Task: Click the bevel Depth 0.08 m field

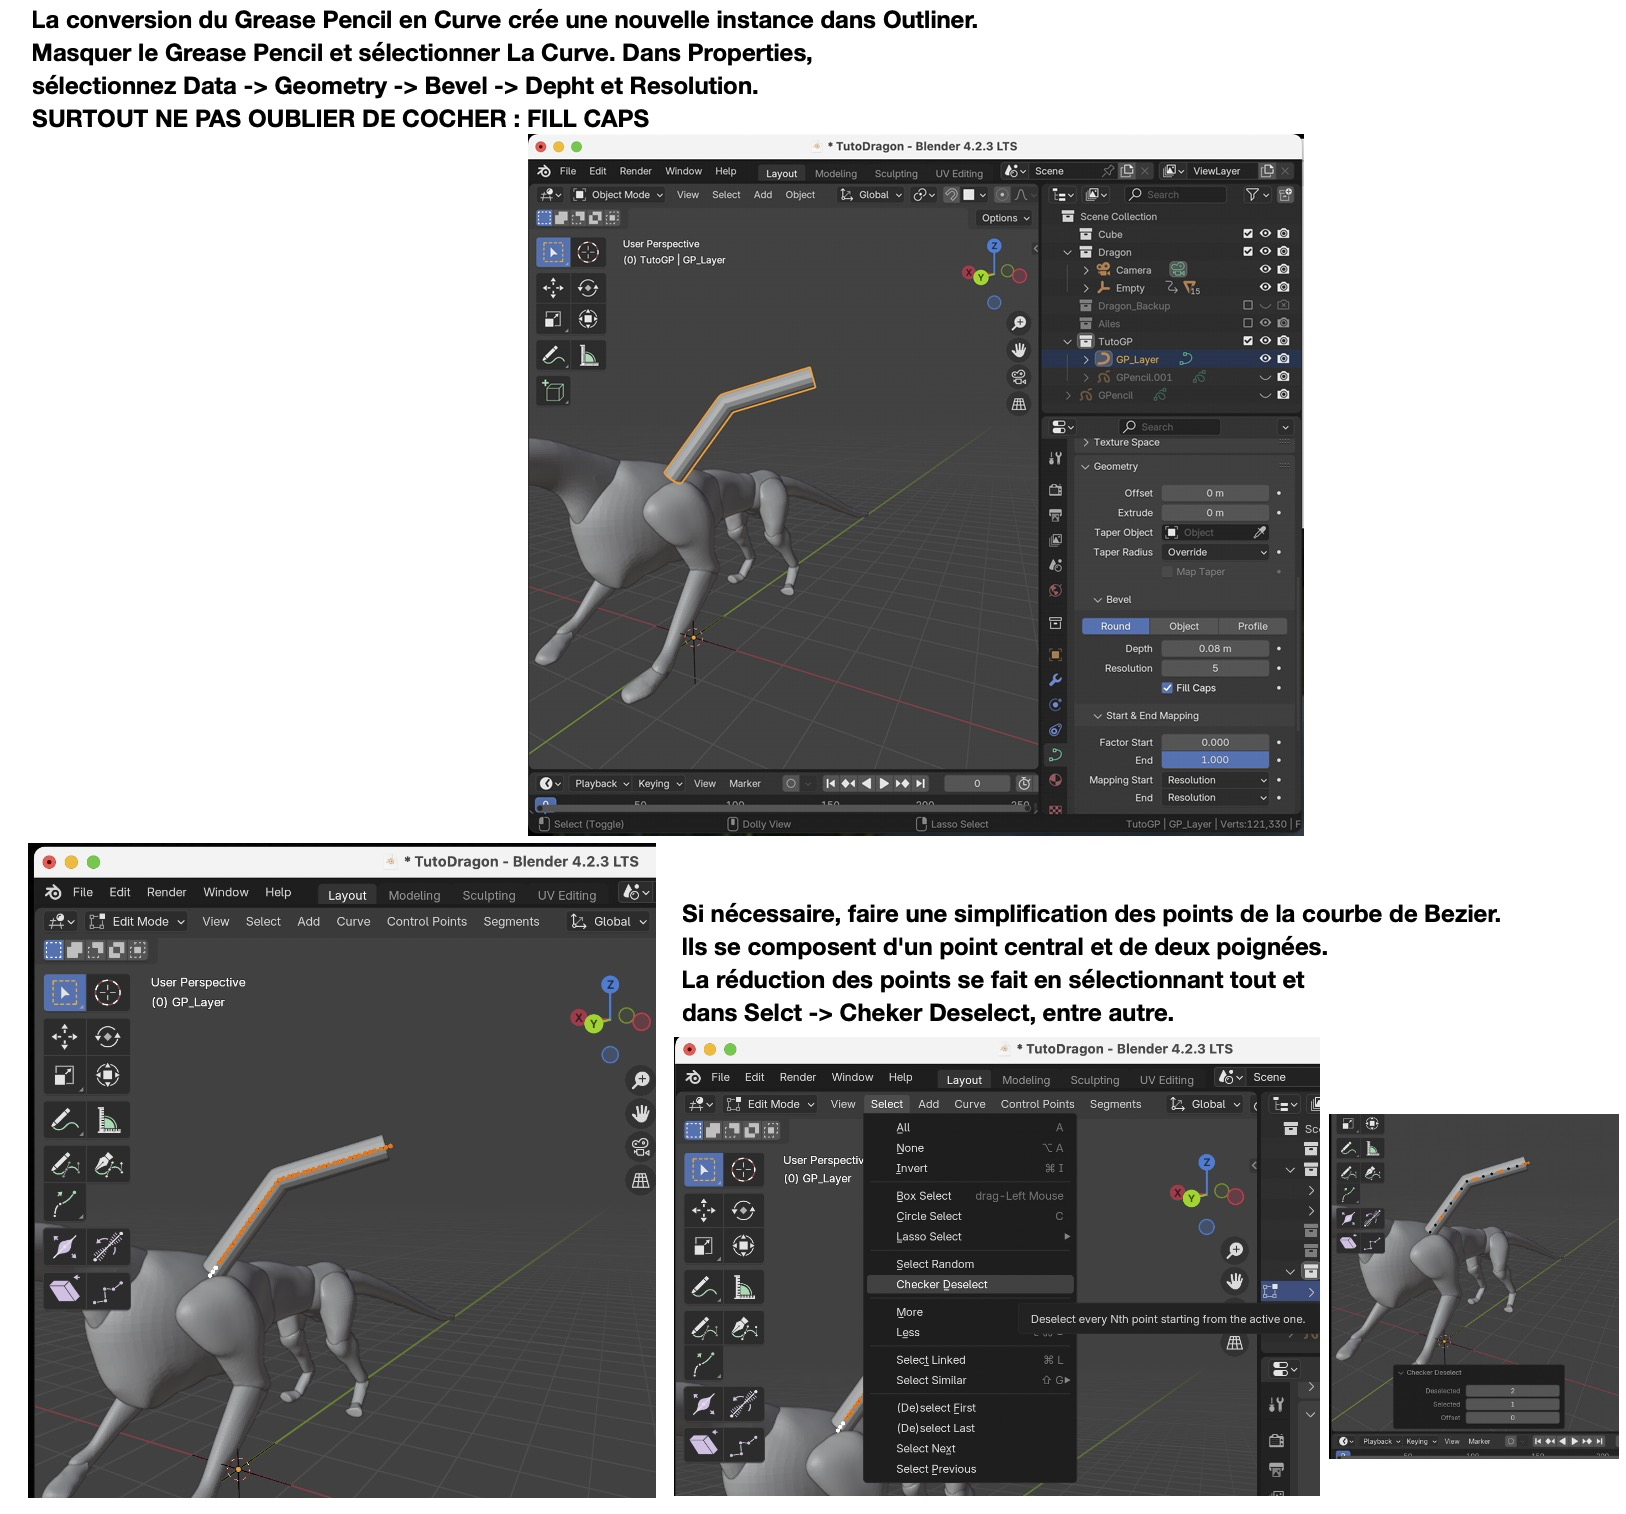Action: click(1215, 648)
